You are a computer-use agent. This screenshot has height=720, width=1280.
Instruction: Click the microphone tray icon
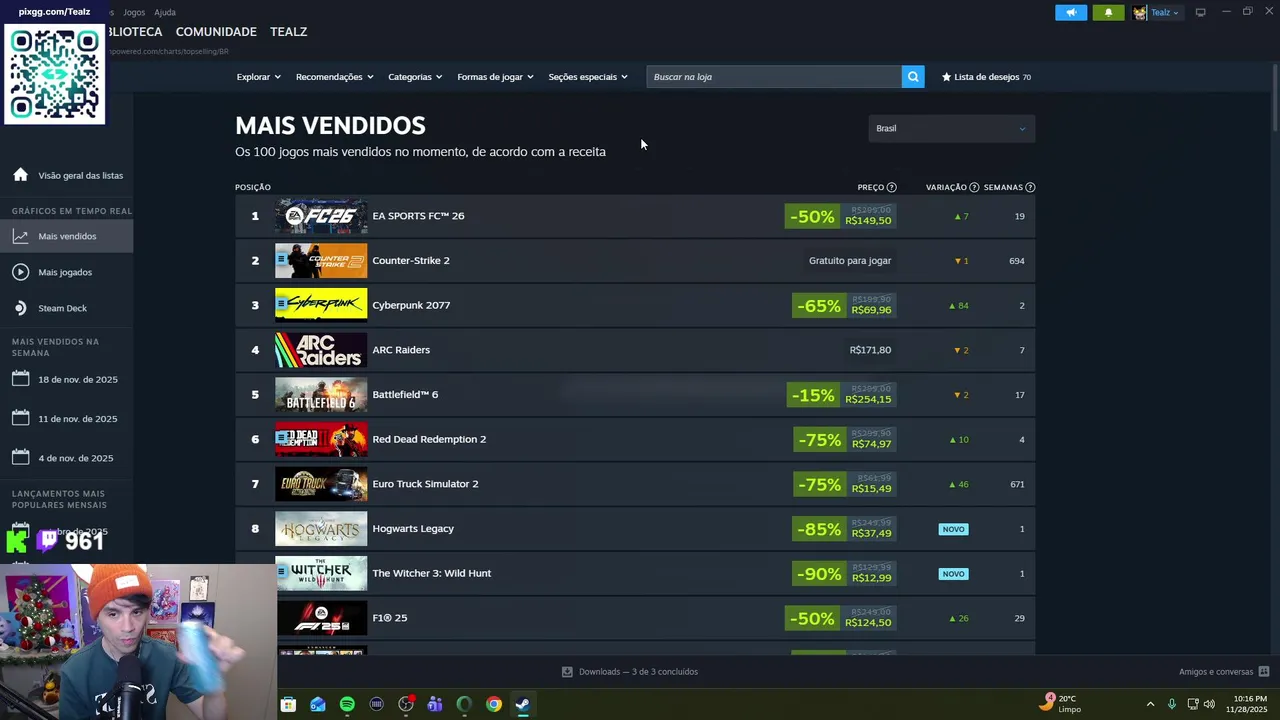click(x=1172, y=704)
